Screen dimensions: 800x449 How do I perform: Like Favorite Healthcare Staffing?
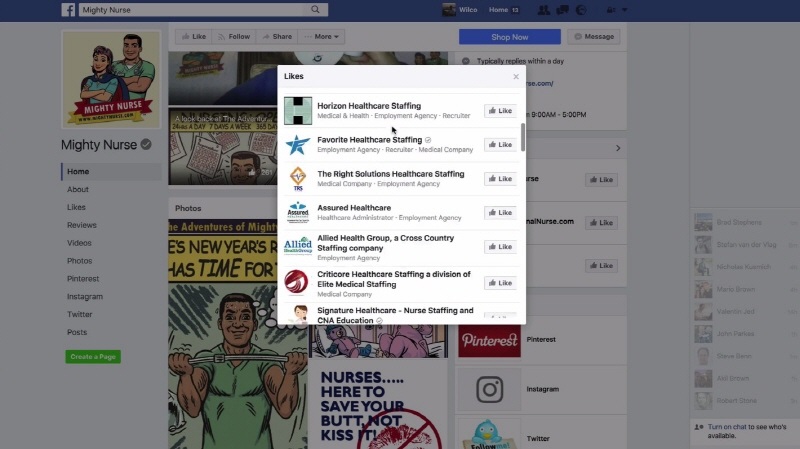(x=500, y=145)
